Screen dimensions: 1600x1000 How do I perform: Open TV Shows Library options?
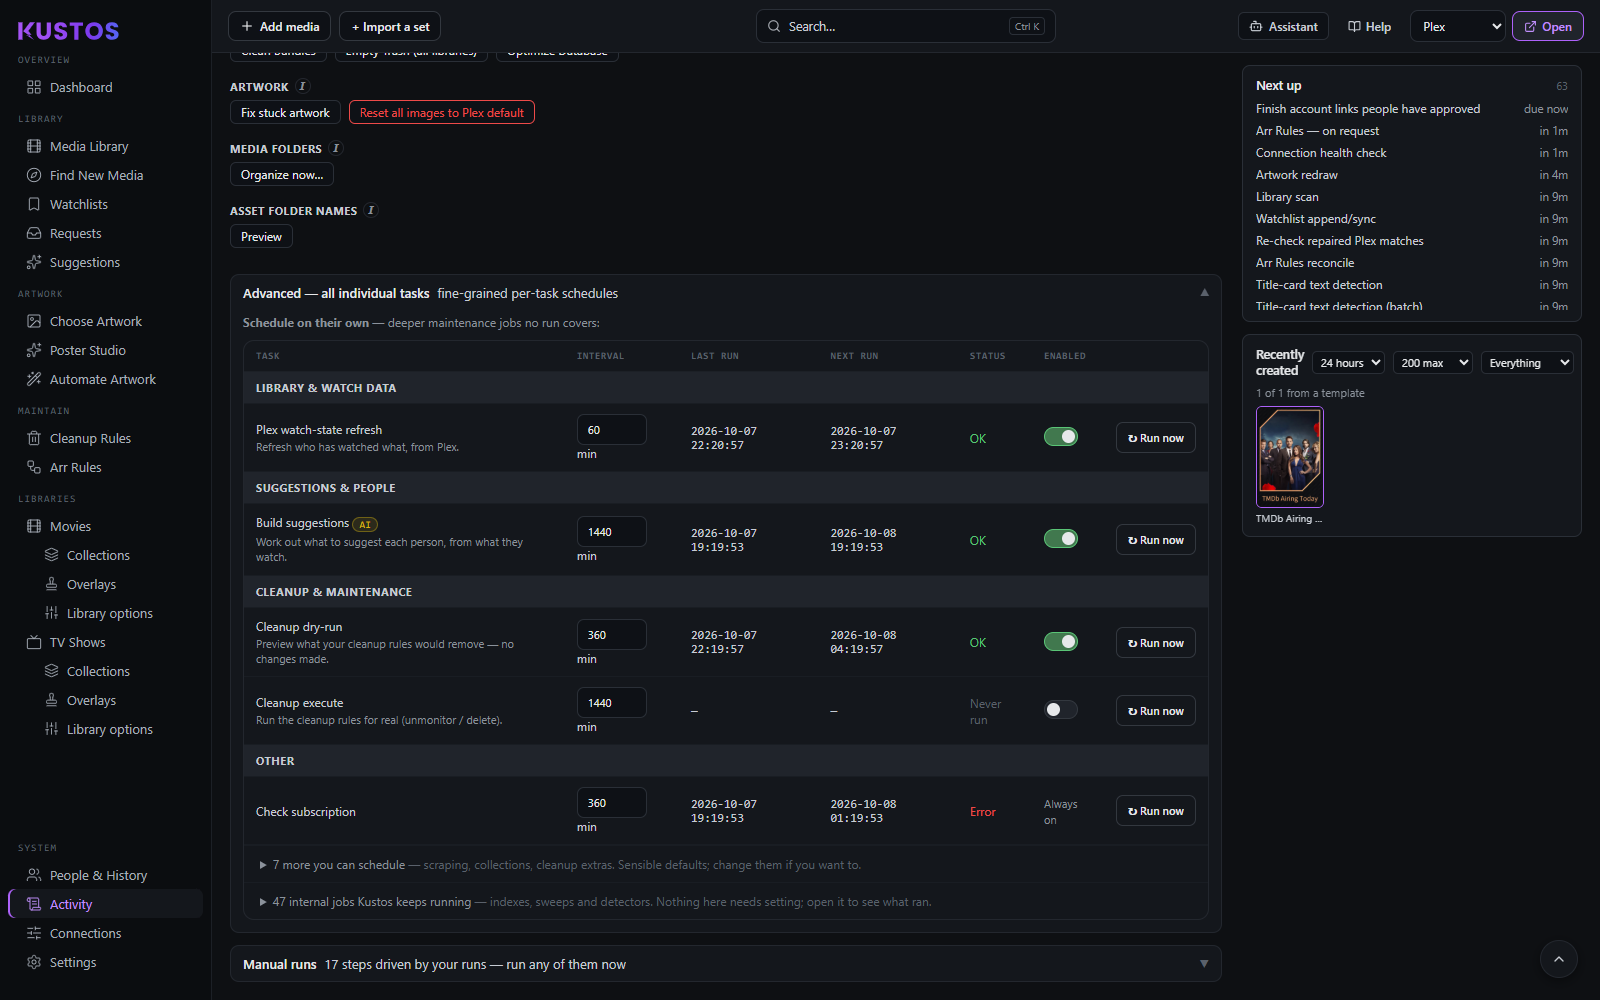tap(109, 729)
